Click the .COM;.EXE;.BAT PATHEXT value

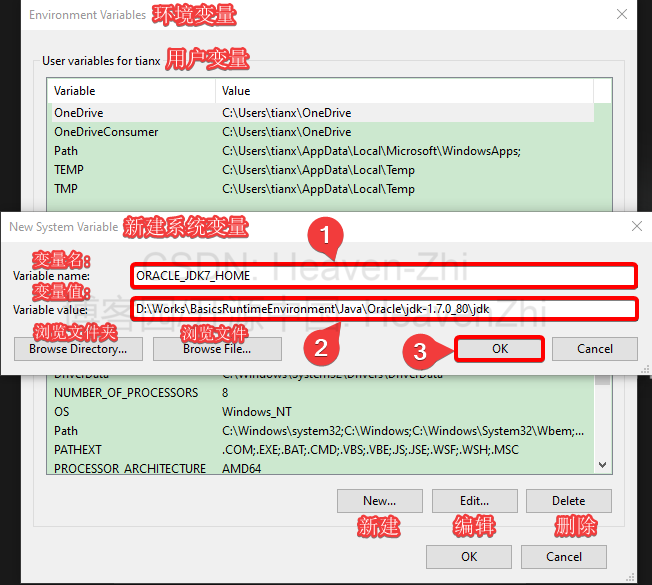370,449
